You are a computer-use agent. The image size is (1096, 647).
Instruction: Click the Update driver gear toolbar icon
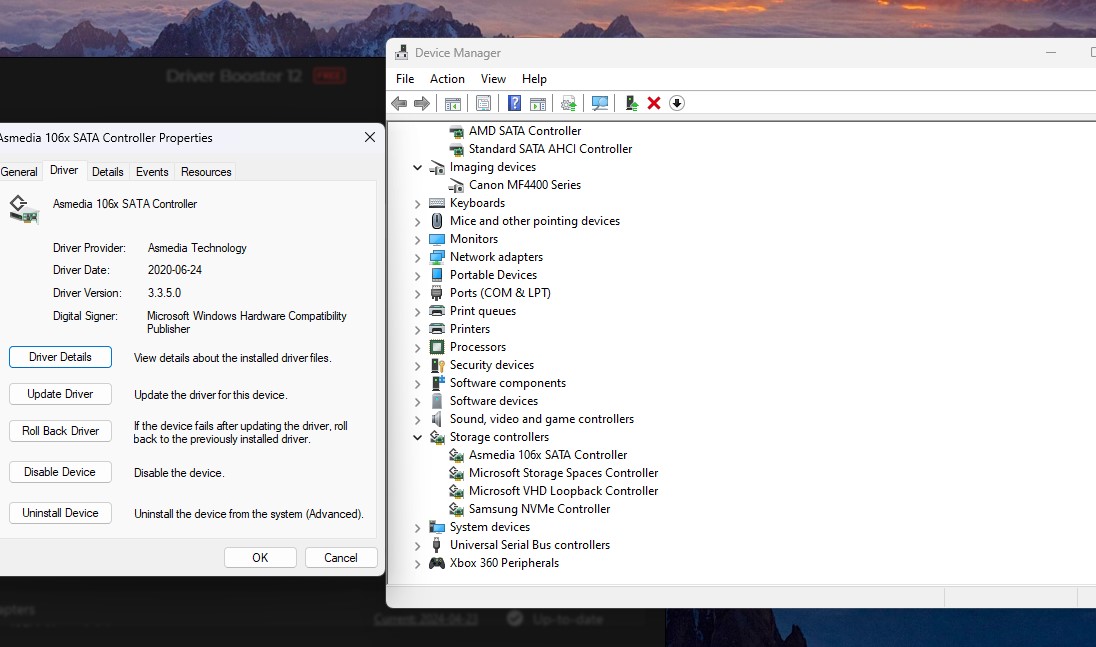[x=568, y=103]
